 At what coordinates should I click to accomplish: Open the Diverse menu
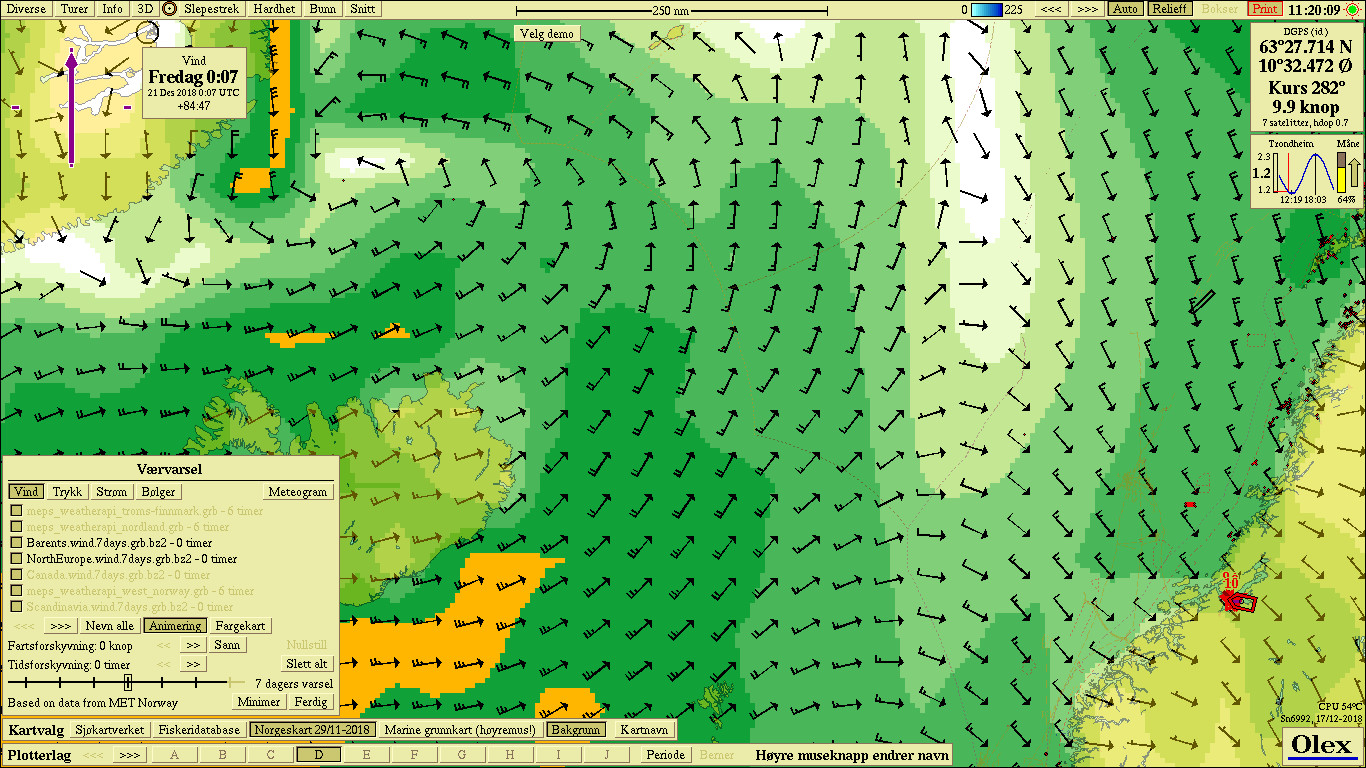pos(27,8)
